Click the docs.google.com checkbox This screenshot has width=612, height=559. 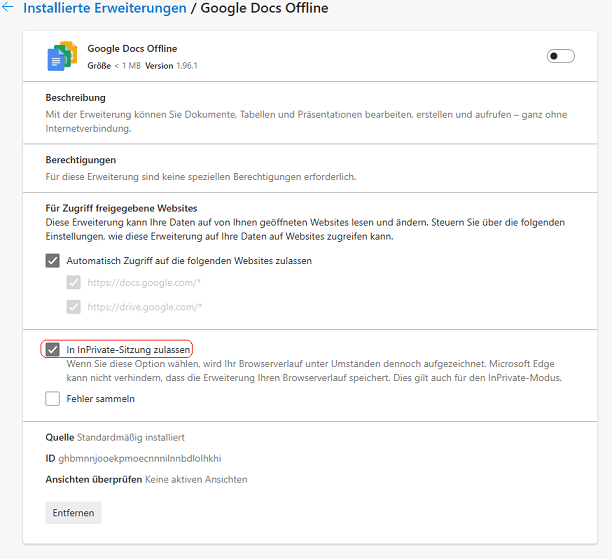[x=74, y=283]
